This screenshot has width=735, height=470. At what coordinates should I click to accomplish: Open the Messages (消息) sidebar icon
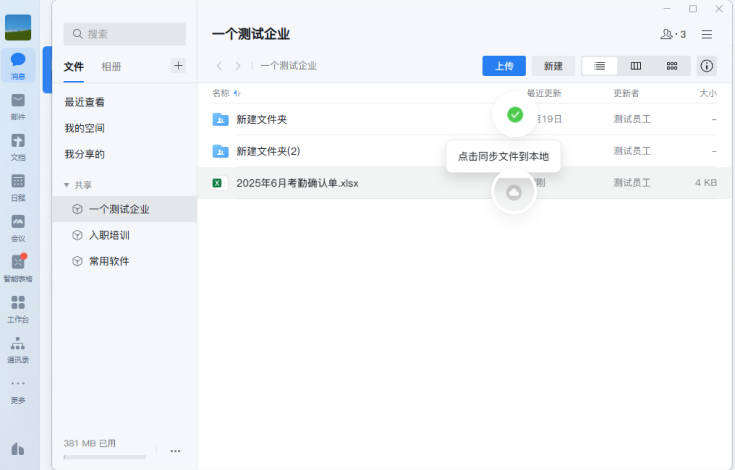[18, 65]
